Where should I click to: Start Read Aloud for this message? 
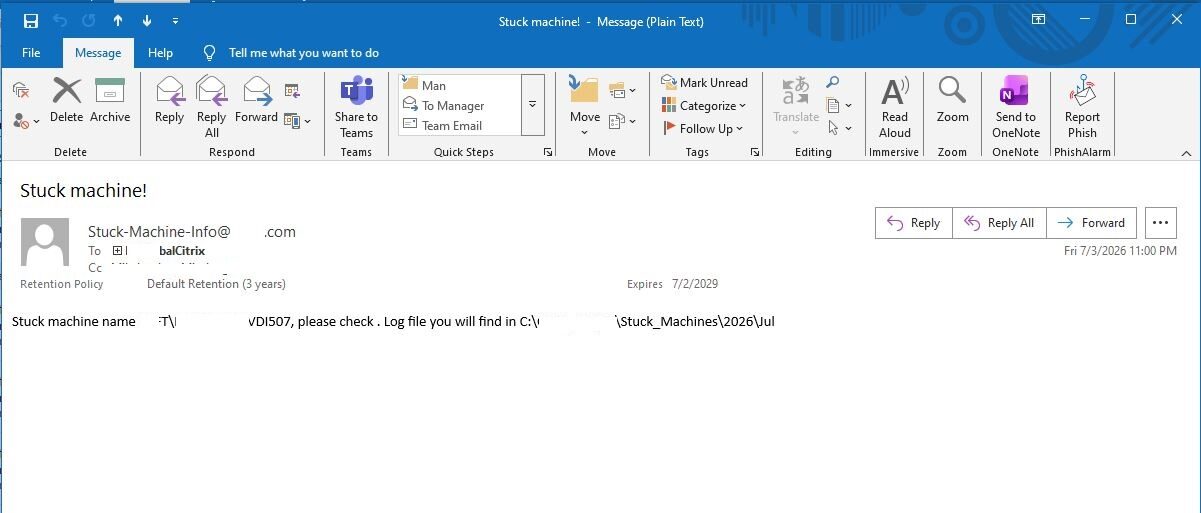[x=895, y=107]
